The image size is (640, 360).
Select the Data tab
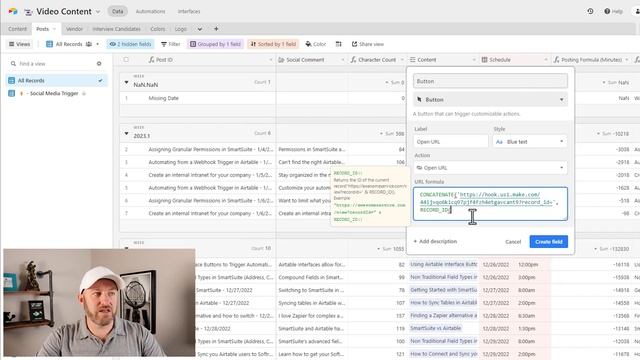click(118, 11)
